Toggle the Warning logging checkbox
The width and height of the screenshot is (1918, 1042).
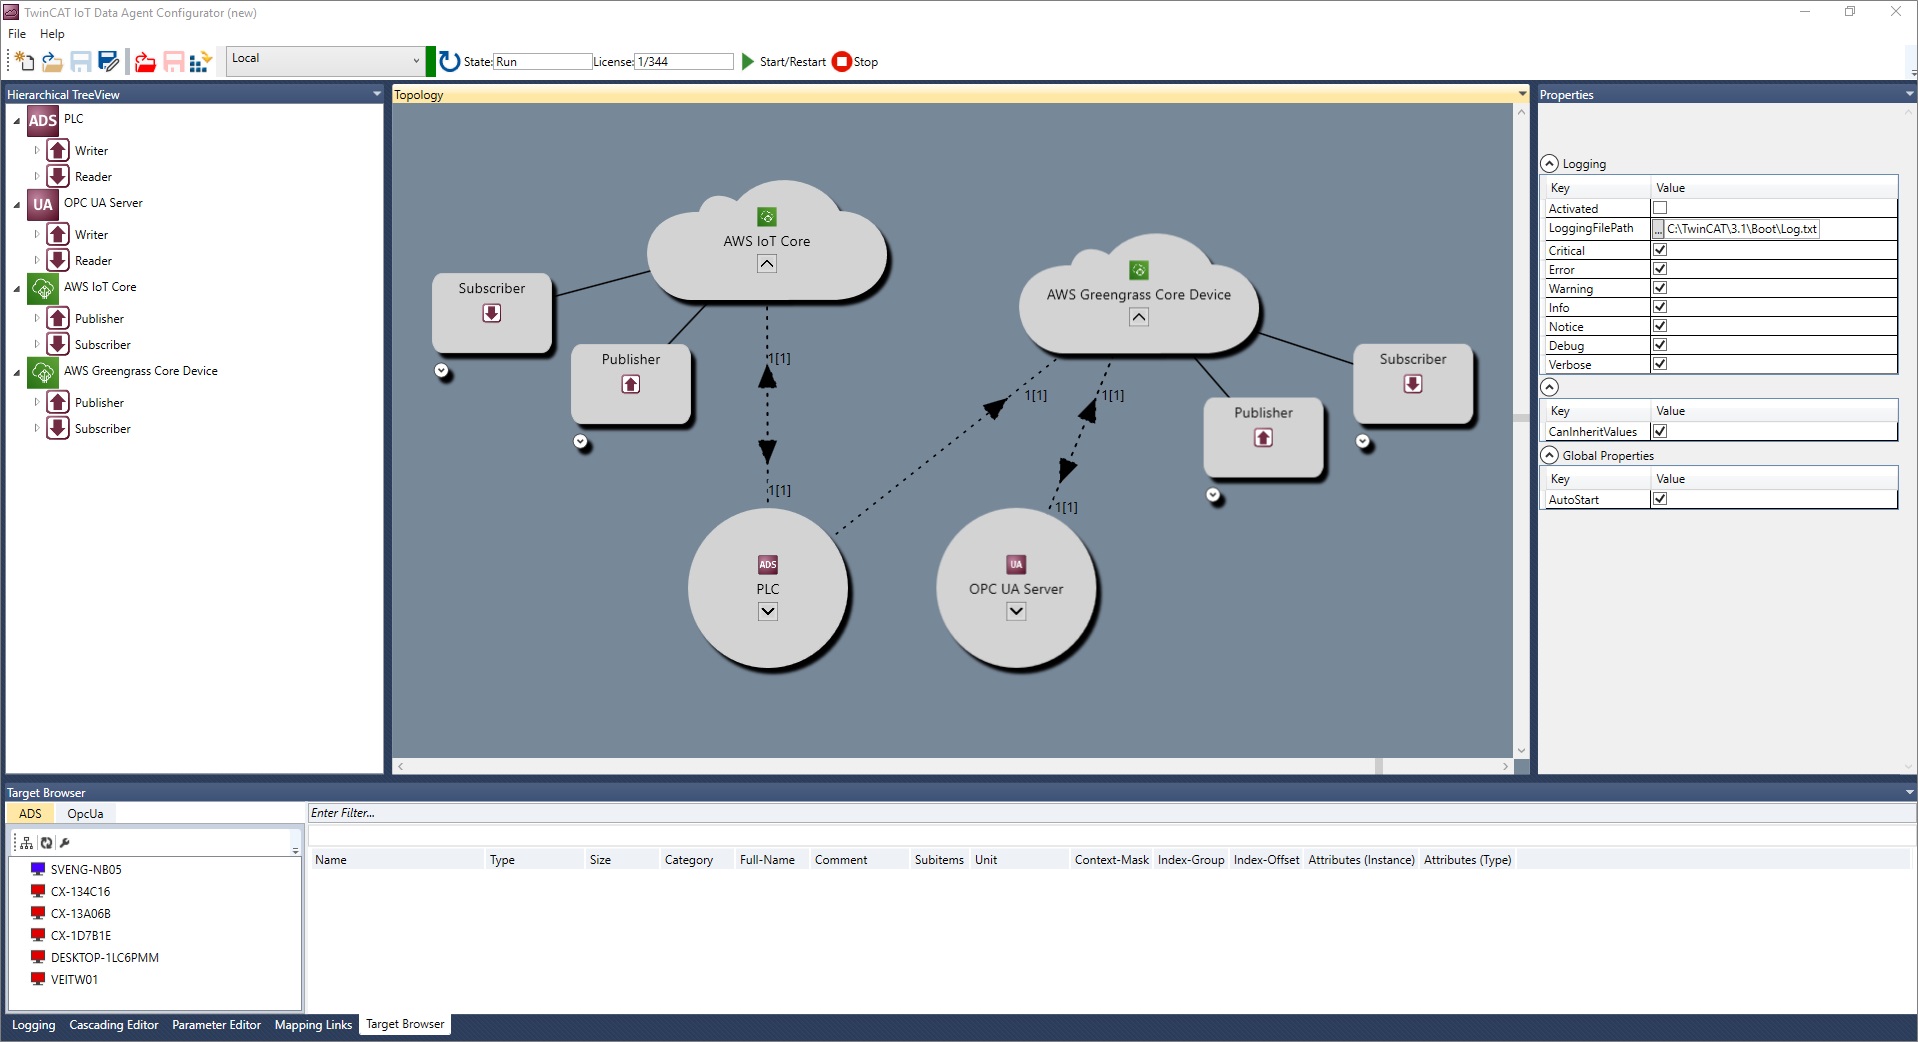[x=1660, y=288]
